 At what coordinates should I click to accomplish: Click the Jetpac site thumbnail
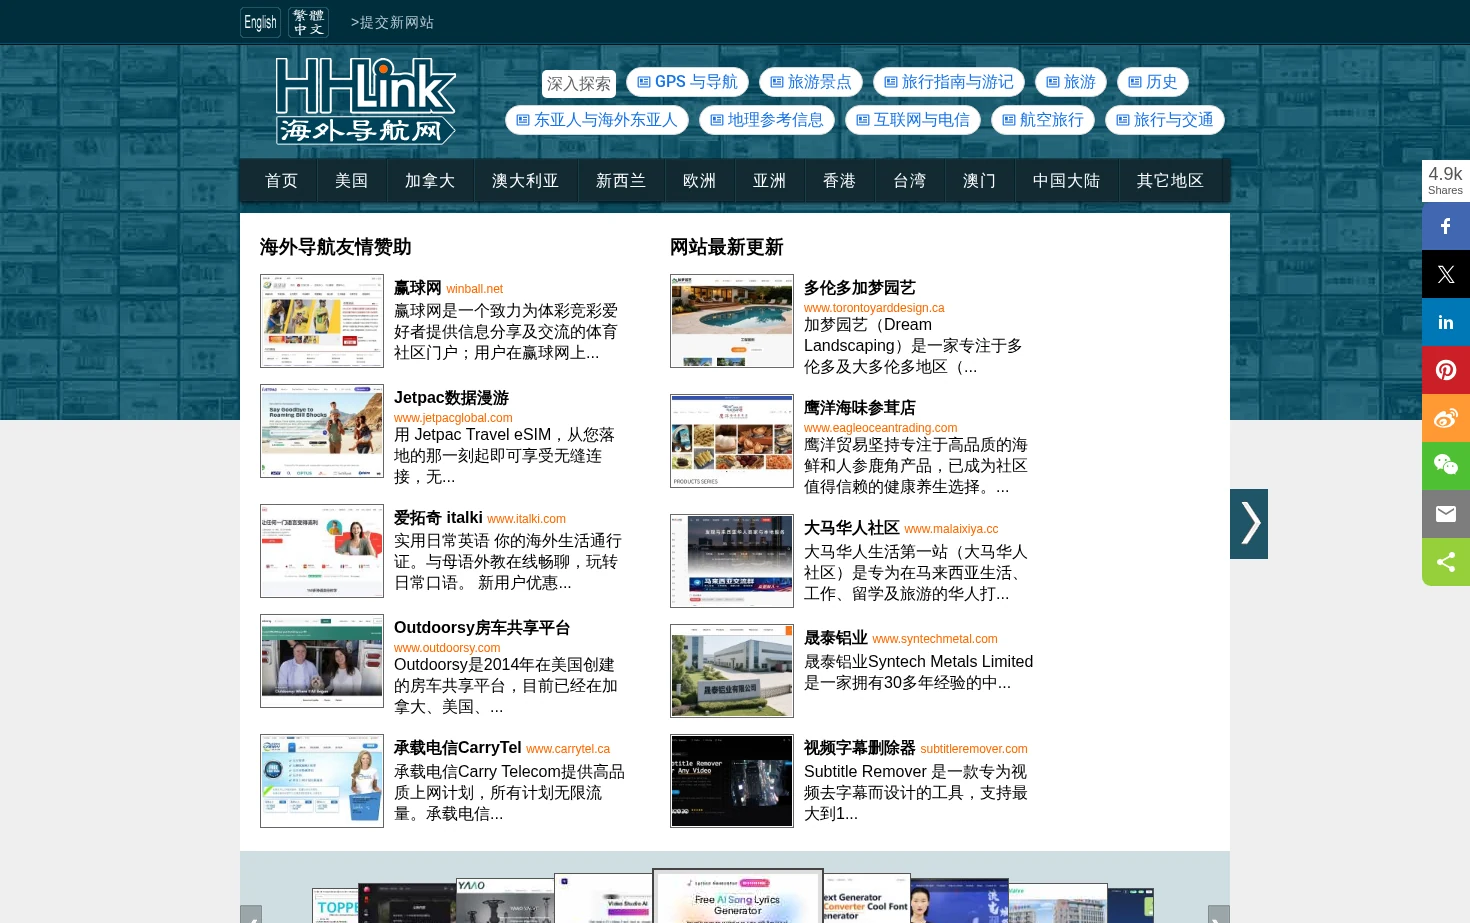[322, 431]
